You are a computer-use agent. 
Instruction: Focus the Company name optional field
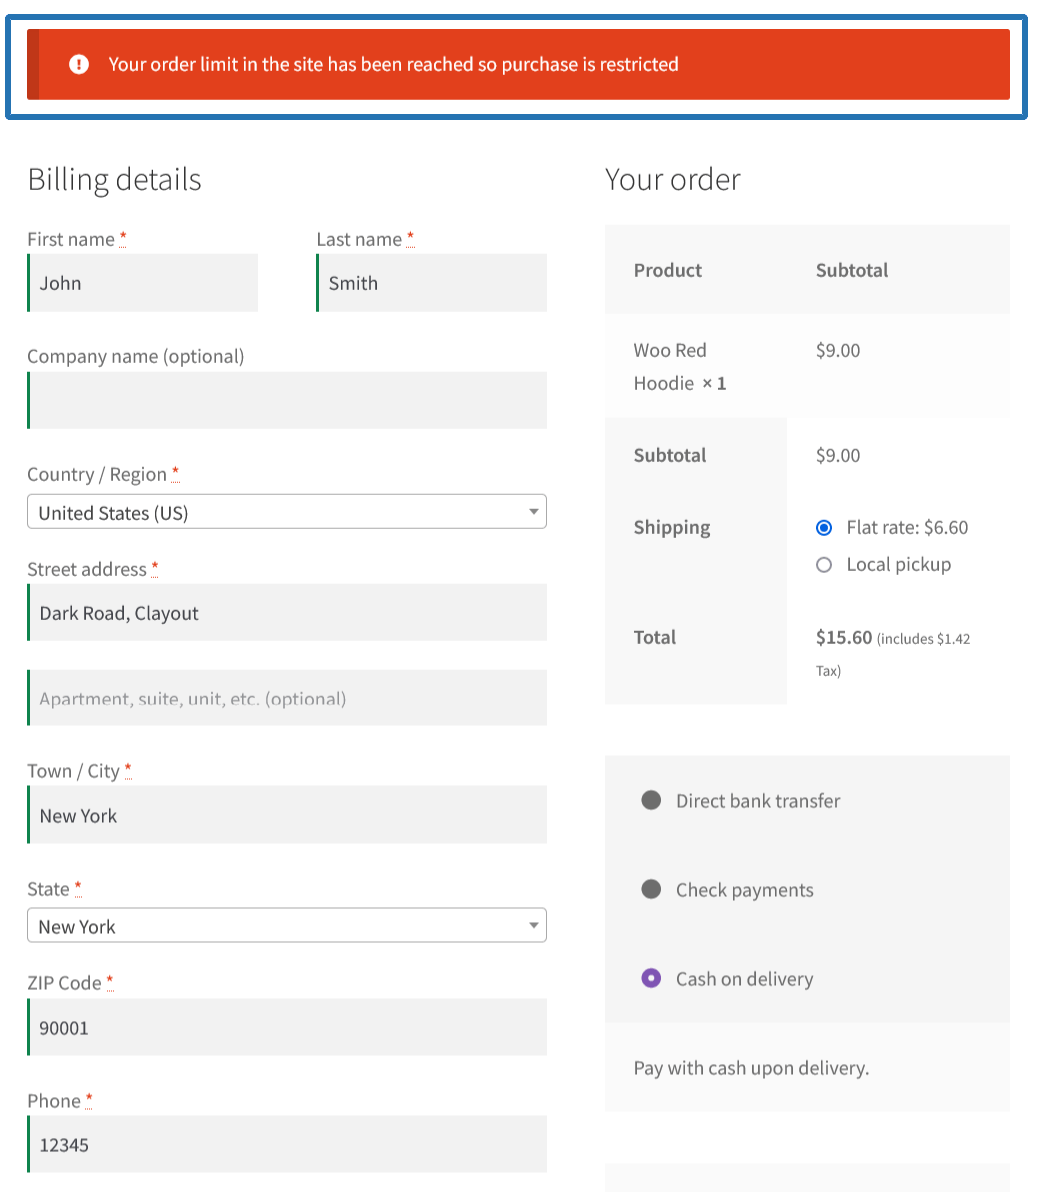click(x=287, y=400)
